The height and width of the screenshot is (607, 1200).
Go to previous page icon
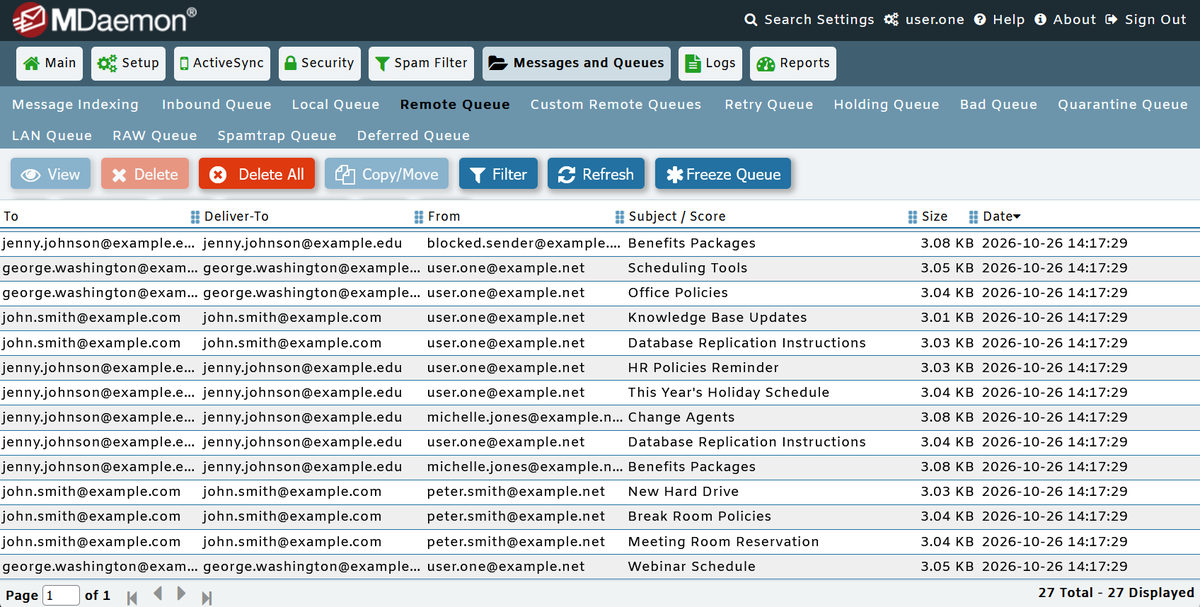click(x=157, y=594)
